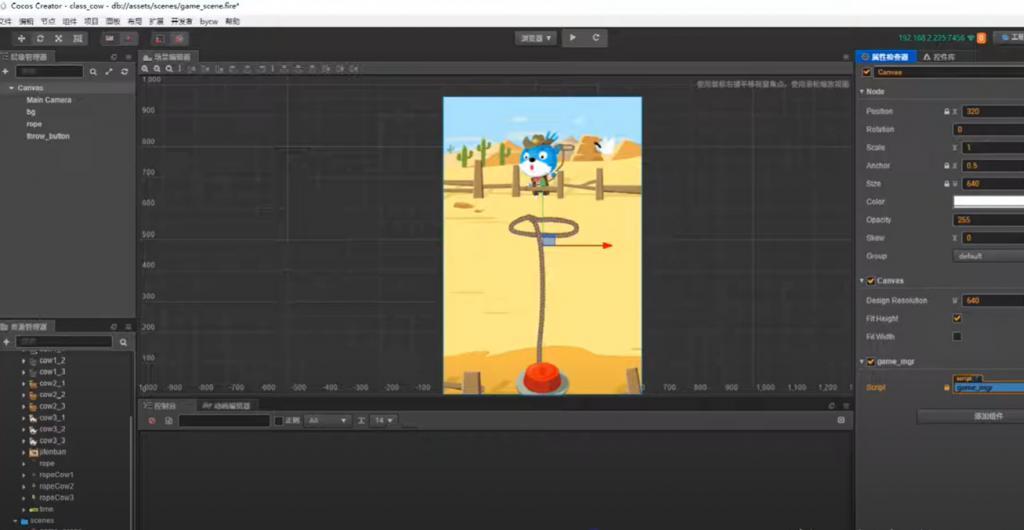Select the Scale transform tool

(x=59, y=39)
